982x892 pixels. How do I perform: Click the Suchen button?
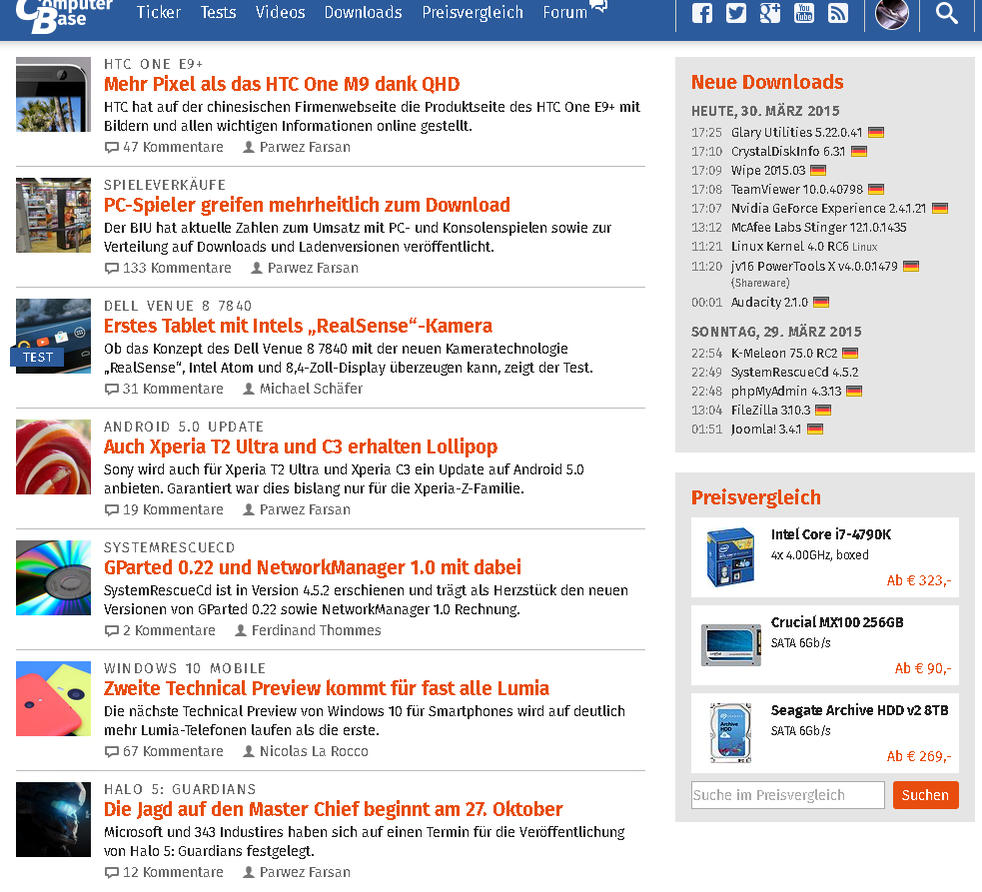point(926,795)
